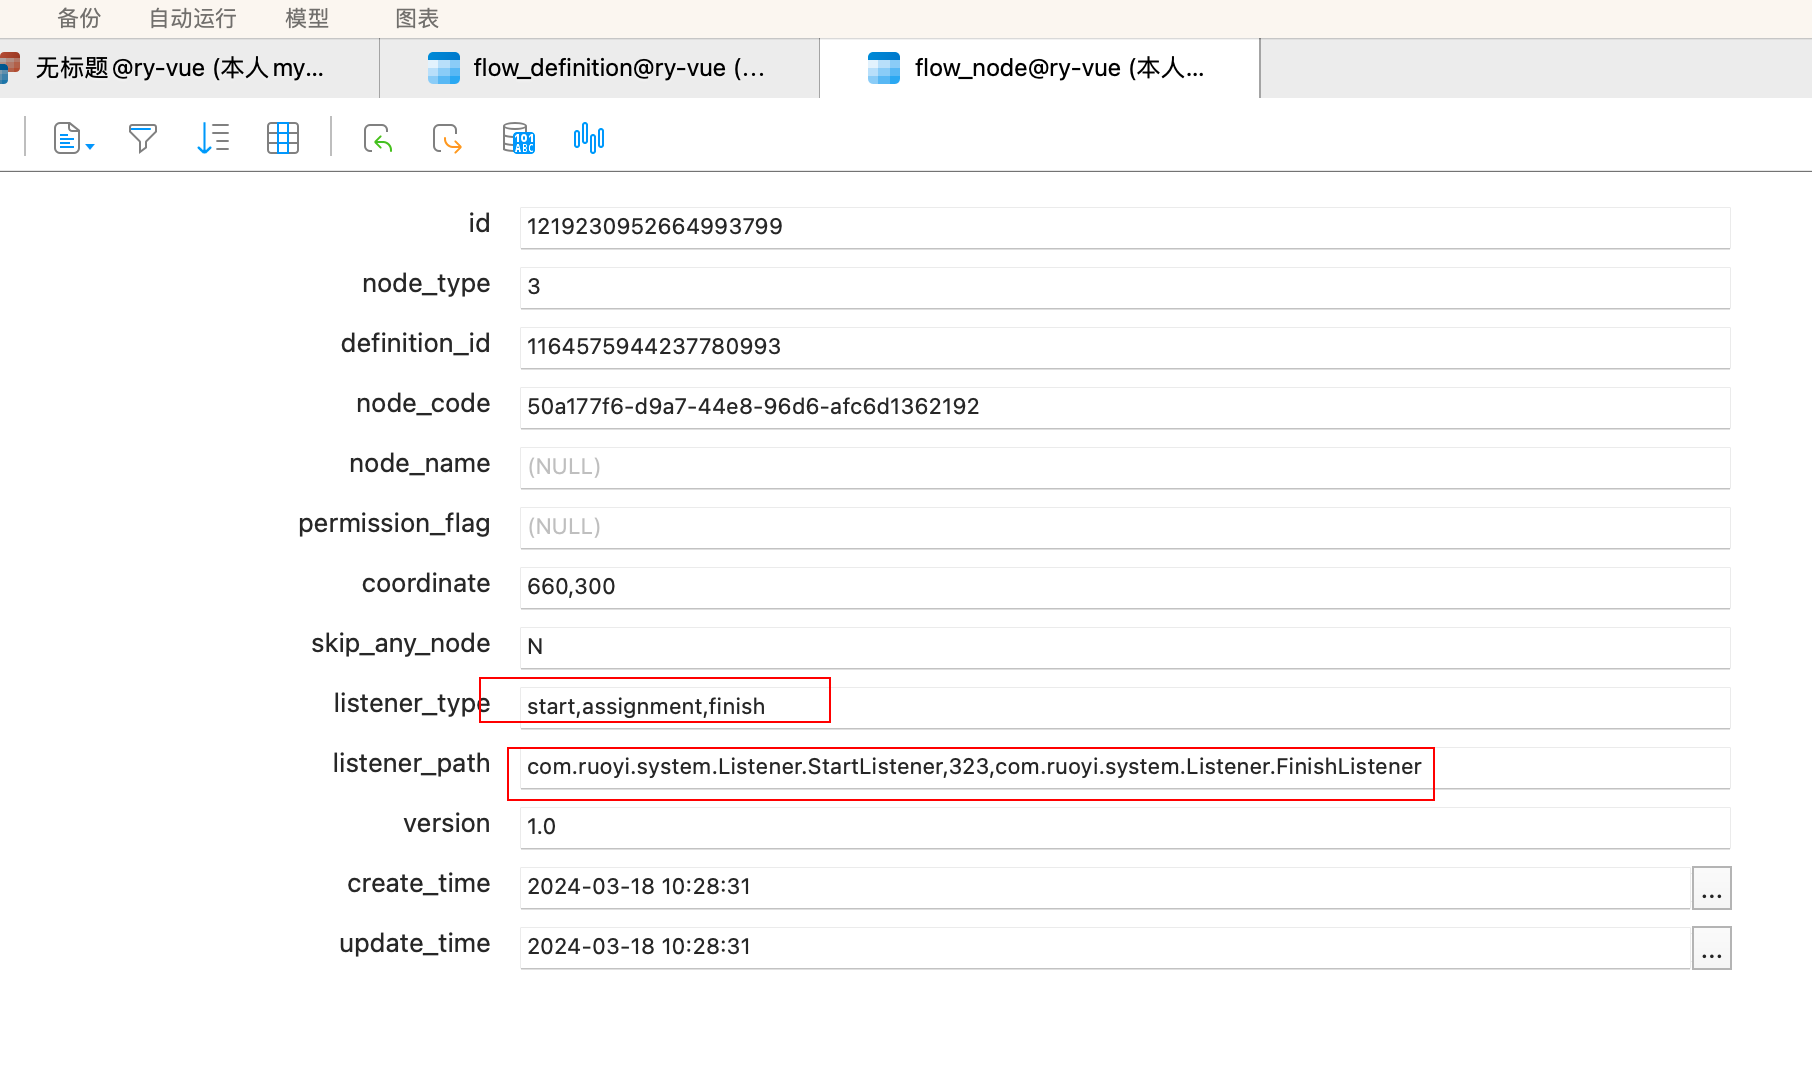Click the filter funnel icon
Viewport: 1812px width, 1084px height.
[x=143, y=138]
